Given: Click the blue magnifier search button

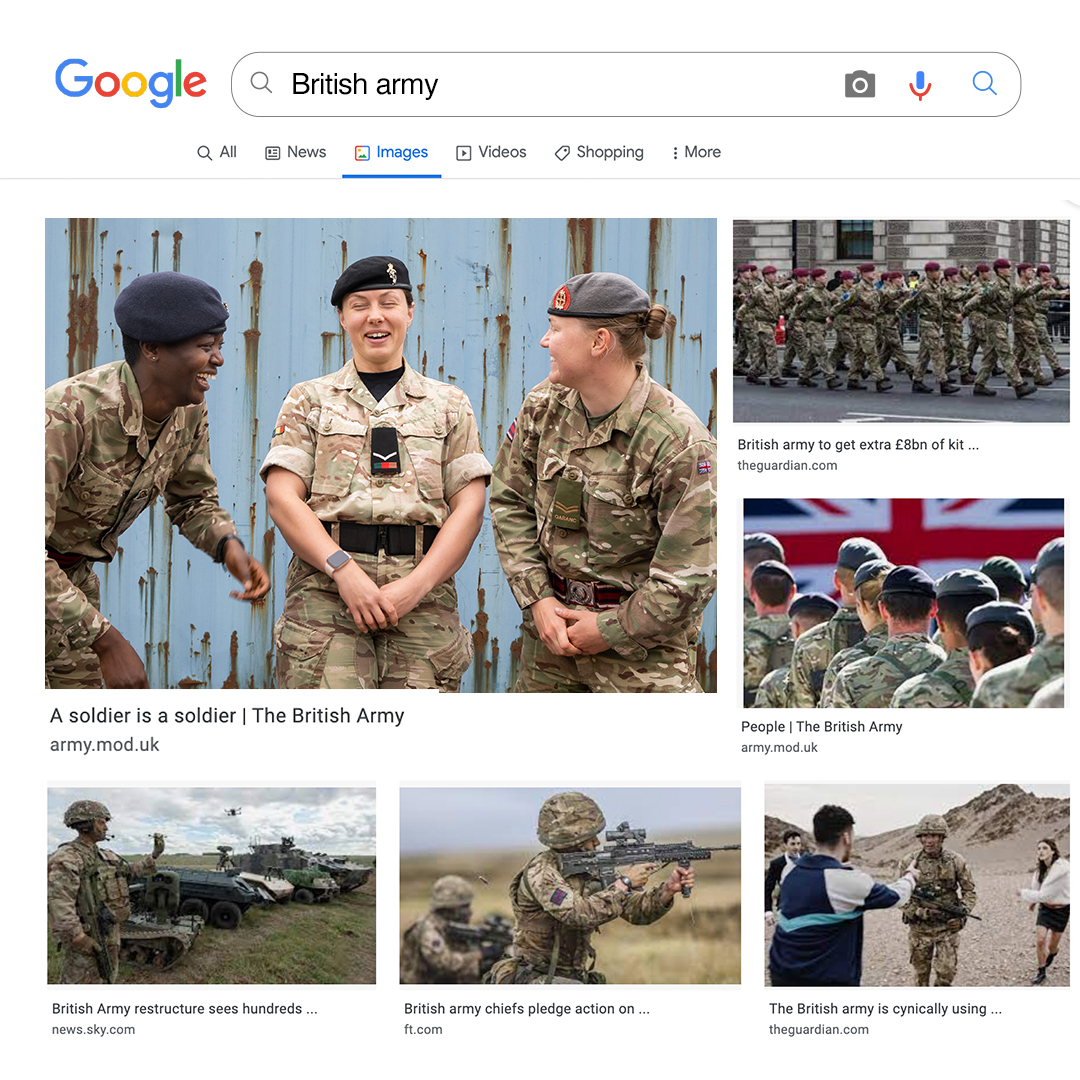Looking at the screenshot, I should 984,83.
